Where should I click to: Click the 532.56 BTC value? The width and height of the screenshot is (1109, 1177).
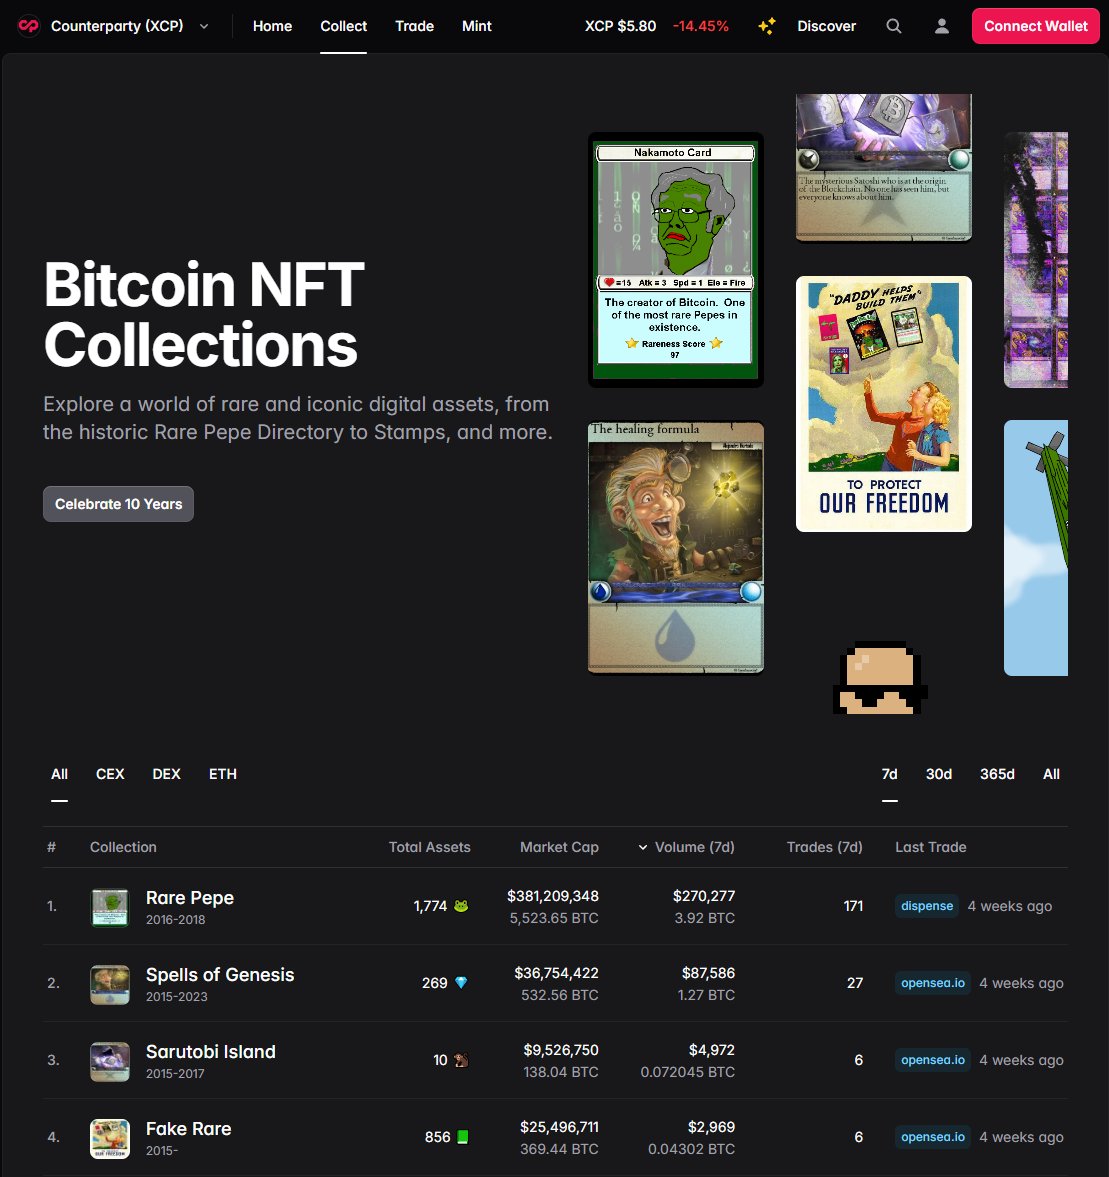pyautogui.click(x=560, y=995)
